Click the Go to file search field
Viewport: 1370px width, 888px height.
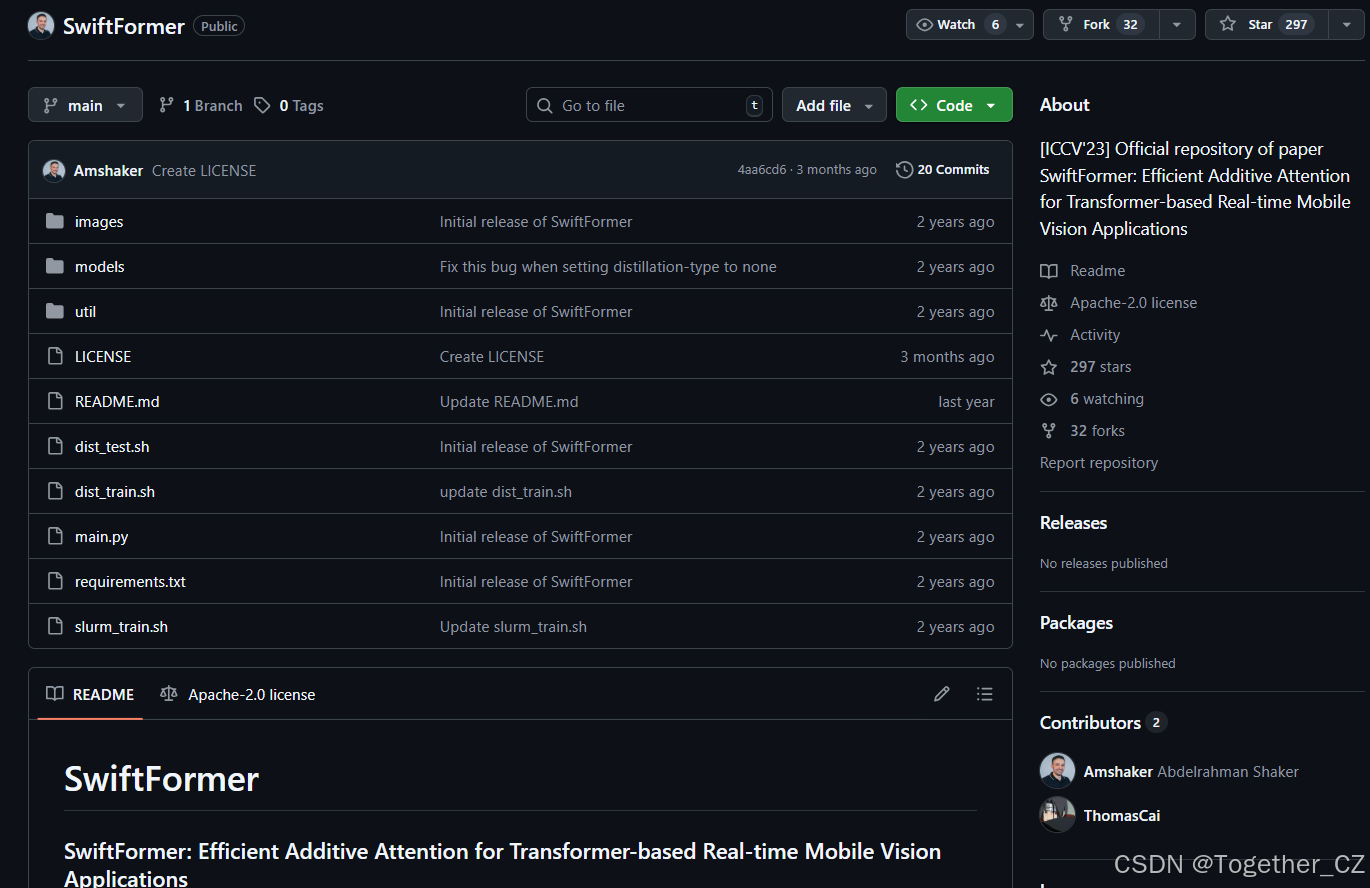tap(649, 105)
